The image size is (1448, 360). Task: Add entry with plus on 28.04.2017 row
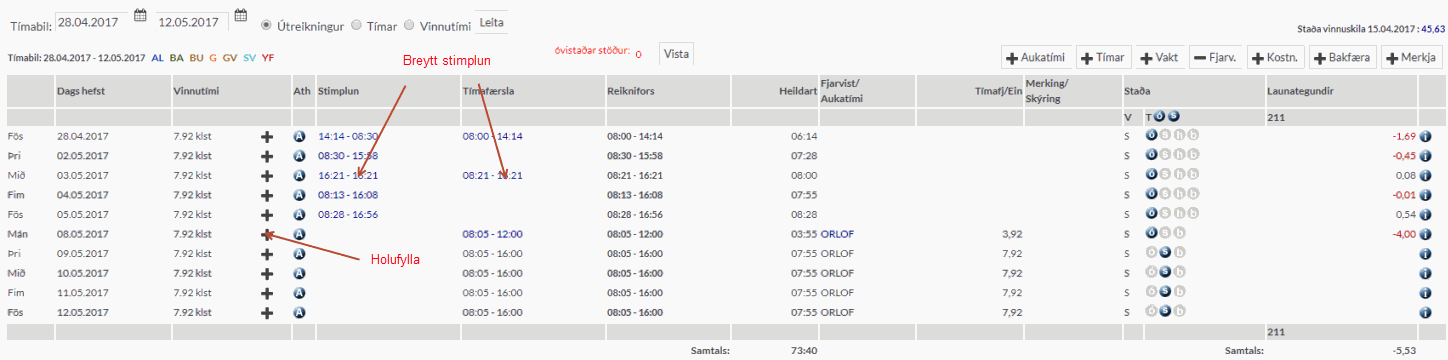click(267, 135)
